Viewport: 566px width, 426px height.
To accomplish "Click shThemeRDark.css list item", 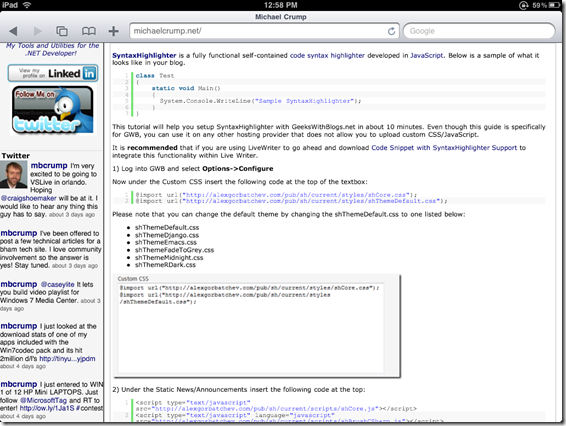I will (x=165, y=265).
